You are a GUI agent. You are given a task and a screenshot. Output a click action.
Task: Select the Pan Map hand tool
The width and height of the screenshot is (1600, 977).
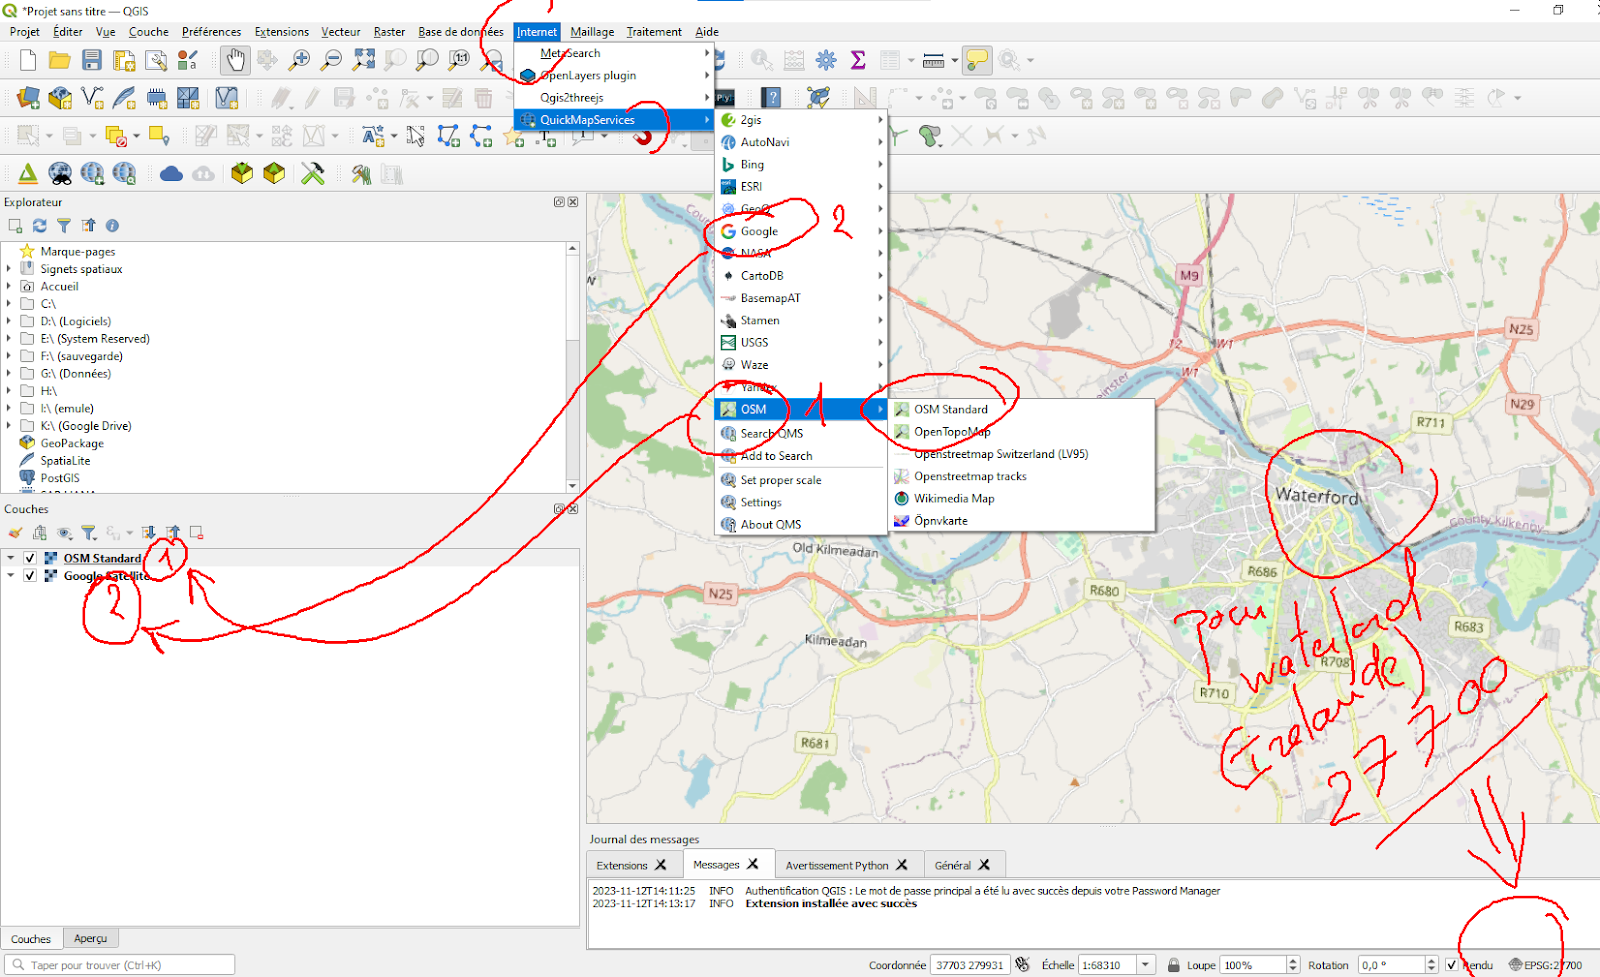pos(235,61)
